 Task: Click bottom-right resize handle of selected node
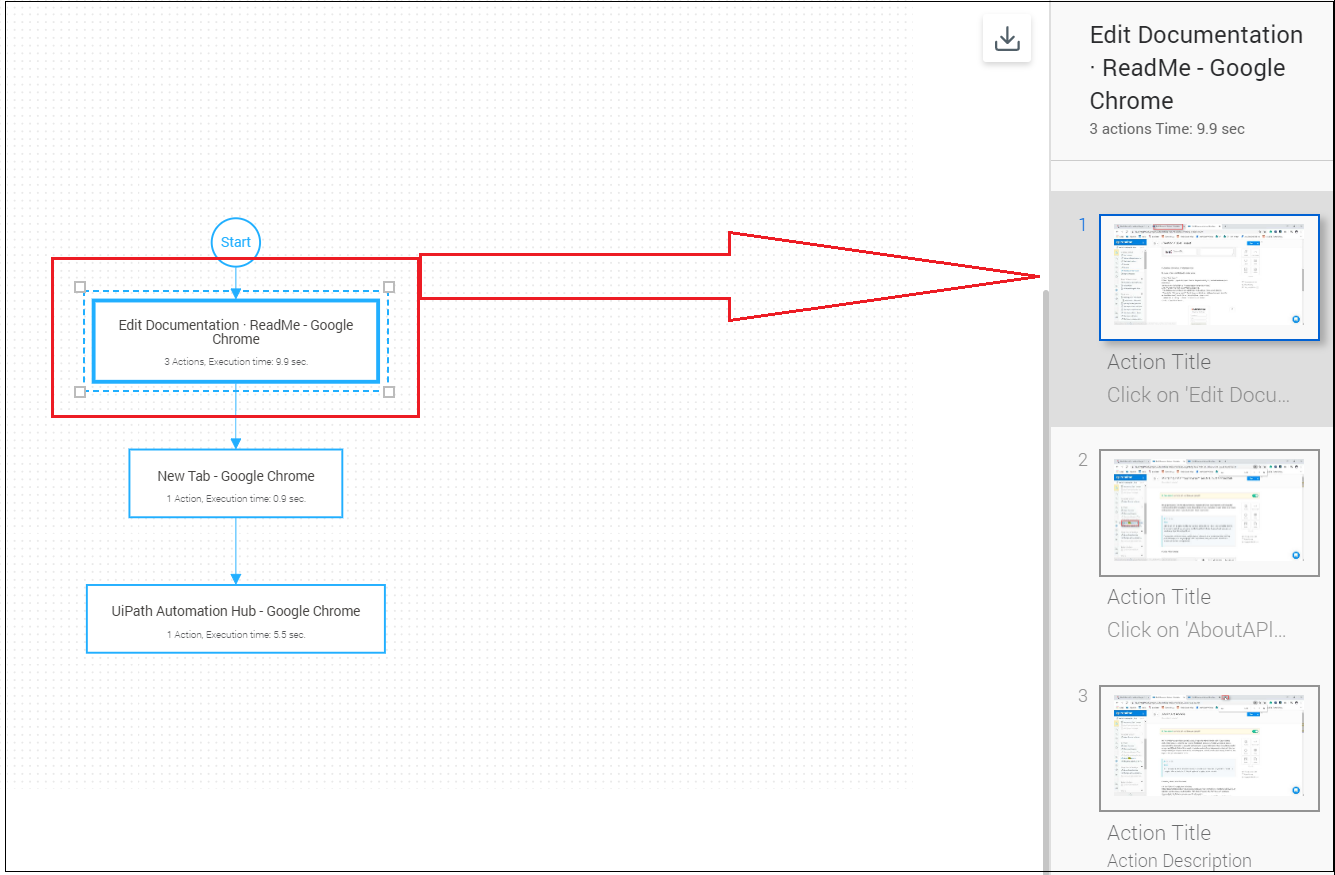(389, 391)
